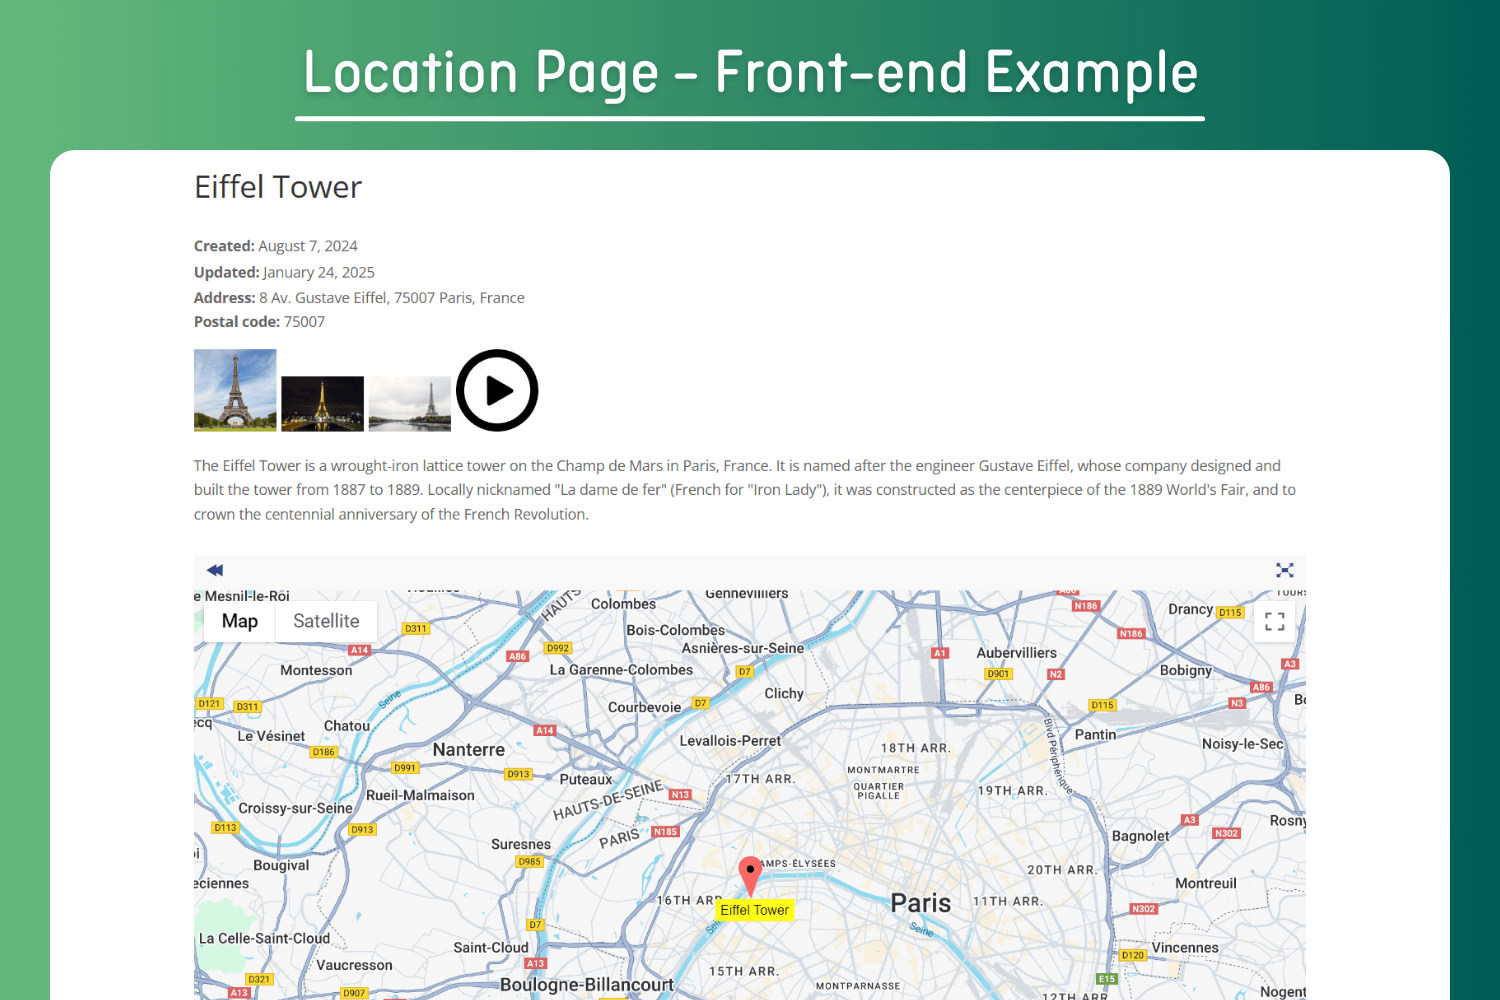Click the Paris city label on map

pos(921,903)
